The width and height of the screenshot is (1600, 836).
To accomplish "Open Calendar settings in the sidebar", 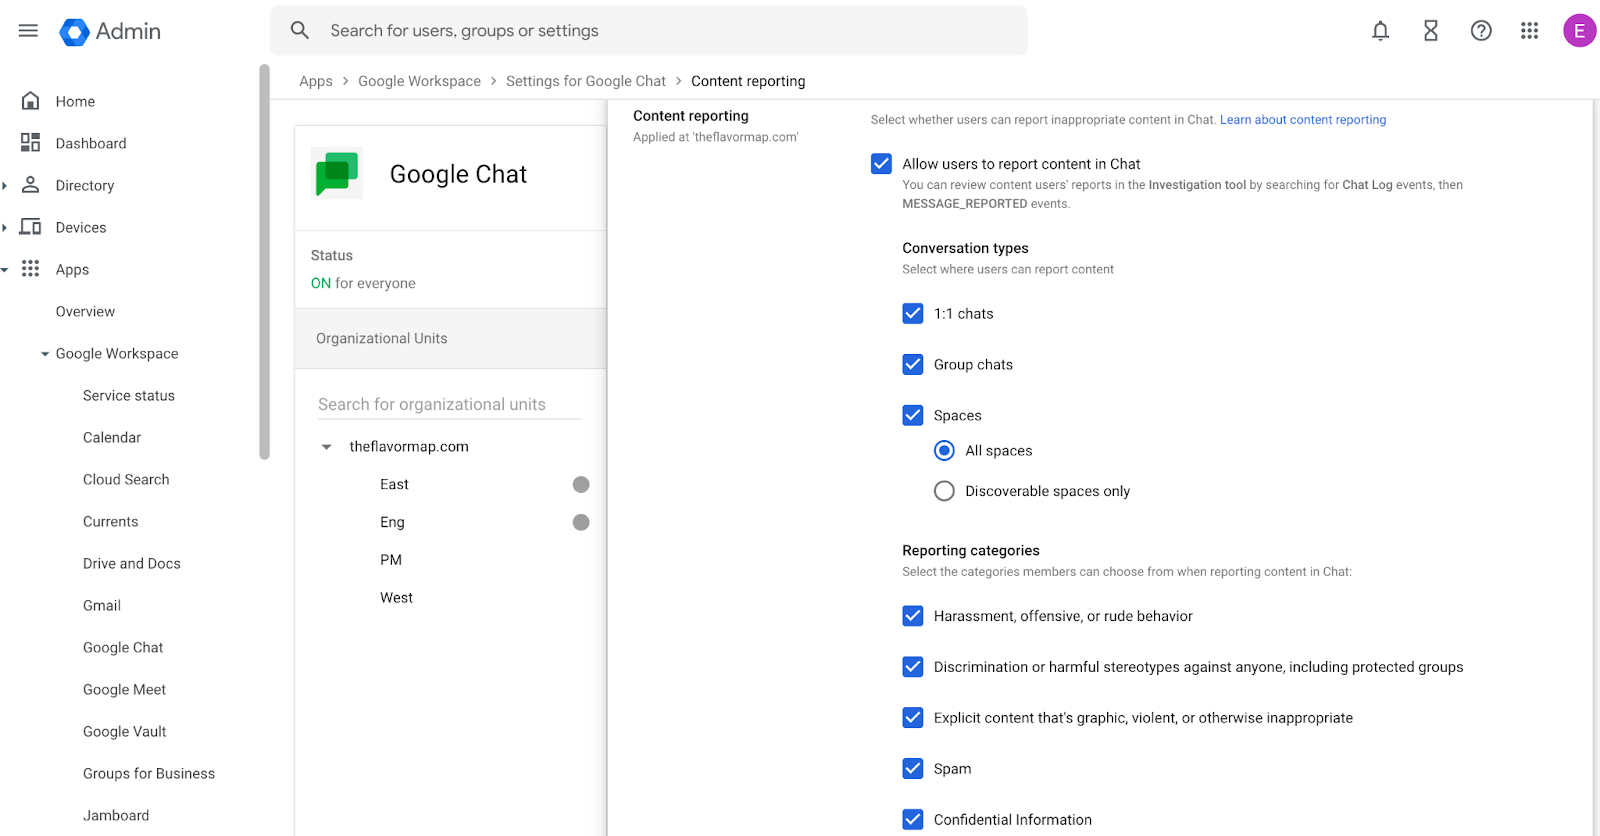I will tap(112, 438).
